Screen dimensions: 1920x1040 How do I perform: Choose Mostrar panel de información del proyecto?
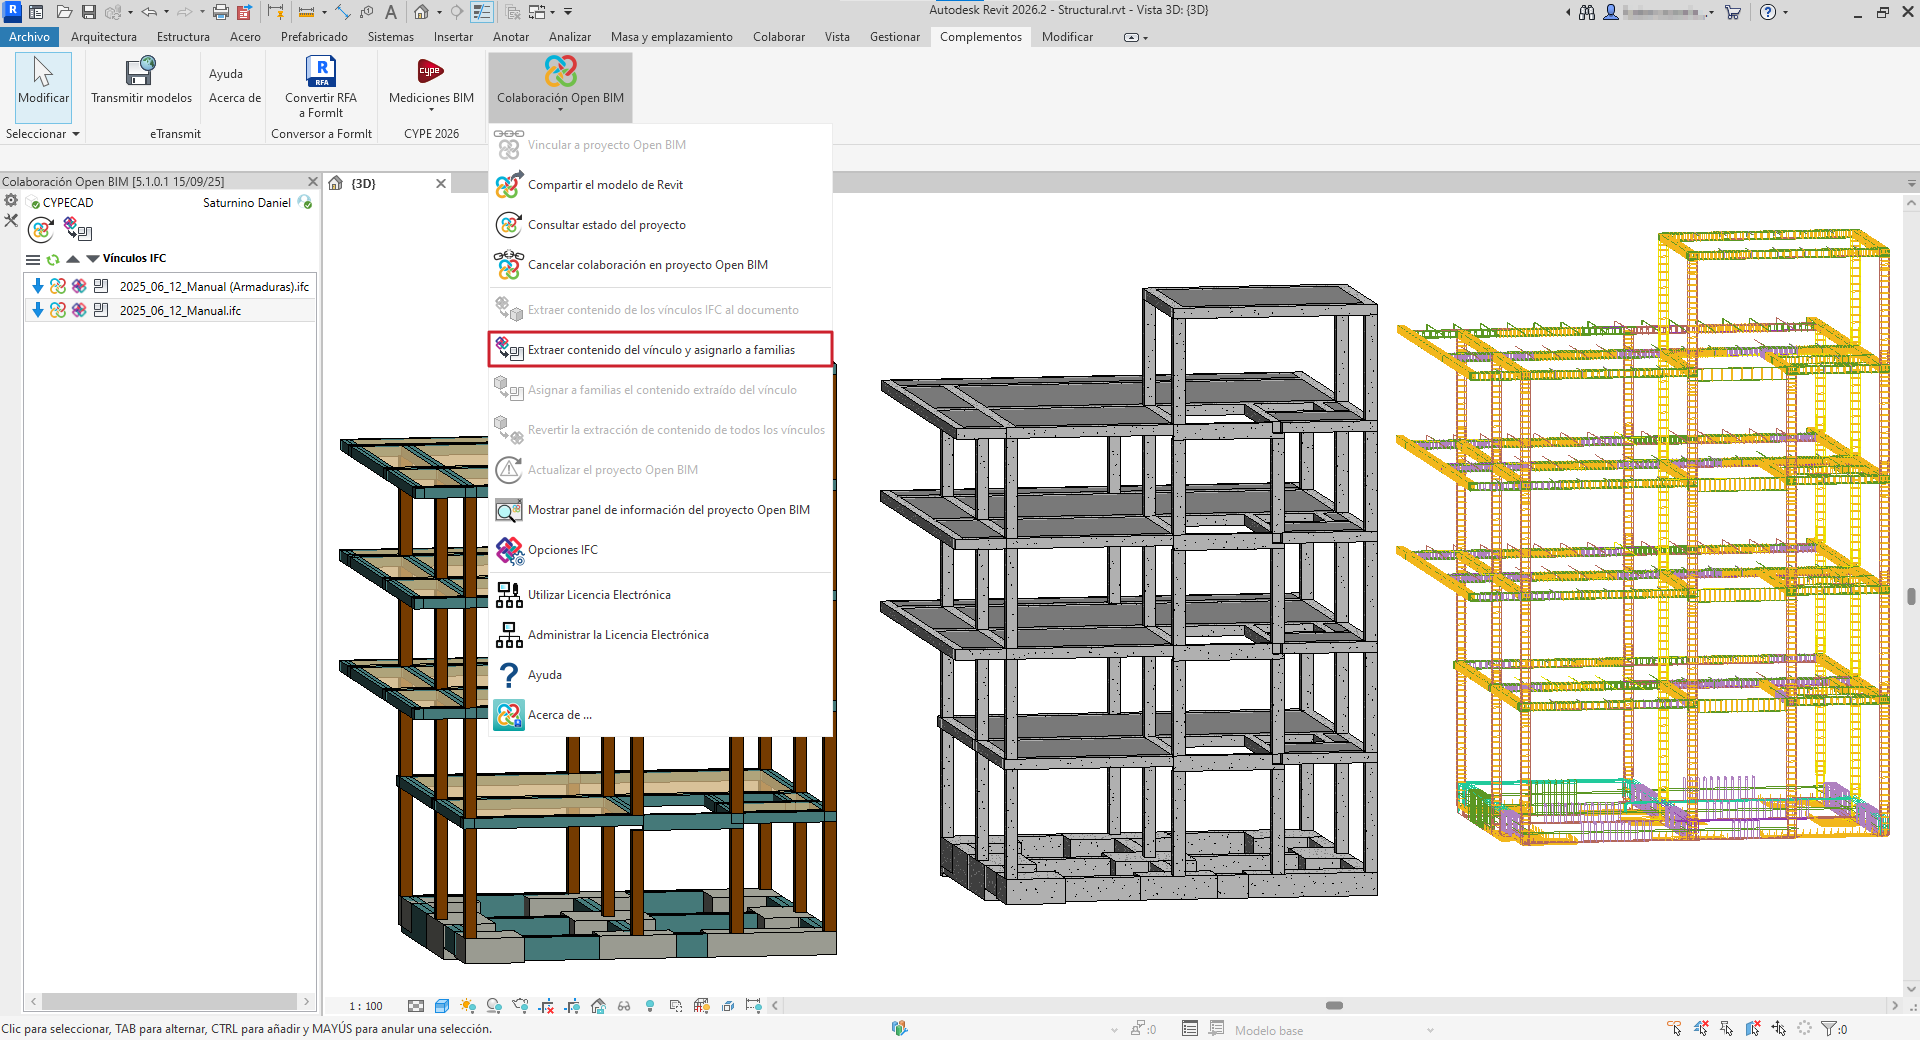[660, 510]
